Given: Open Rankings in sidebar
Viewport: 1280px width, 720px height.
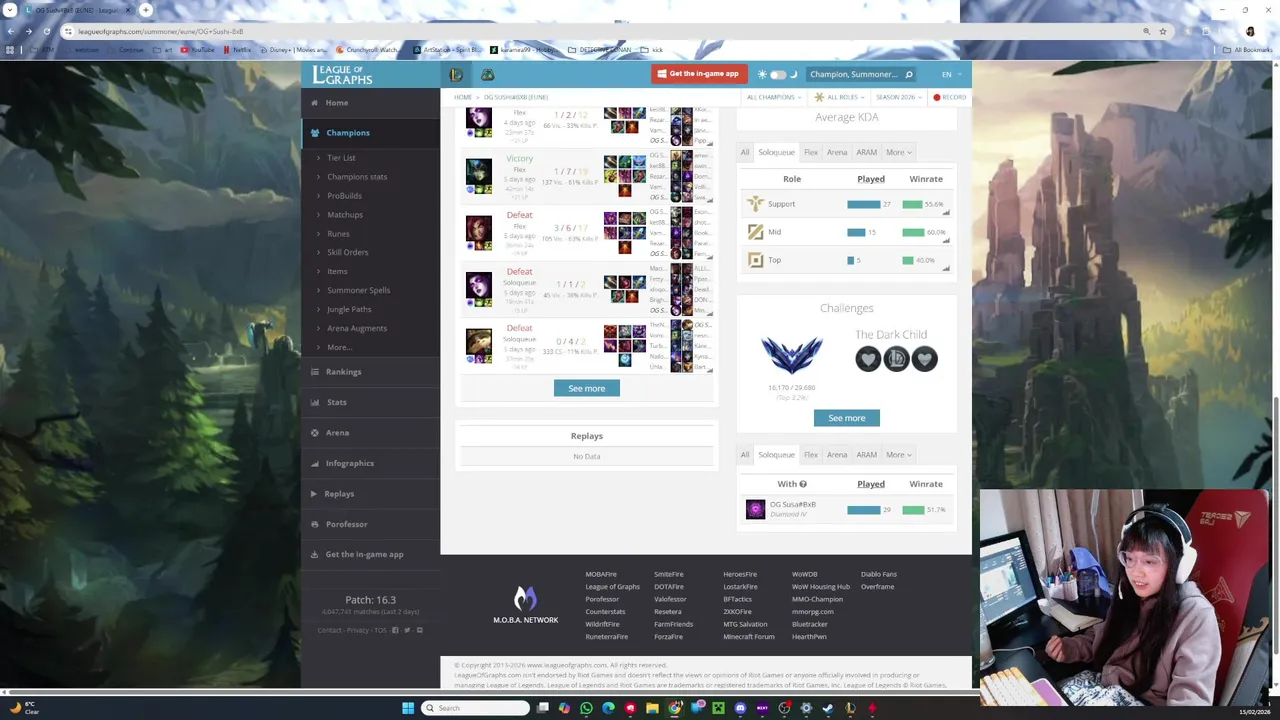Looking at the screenshot, I should pos(343,372).
